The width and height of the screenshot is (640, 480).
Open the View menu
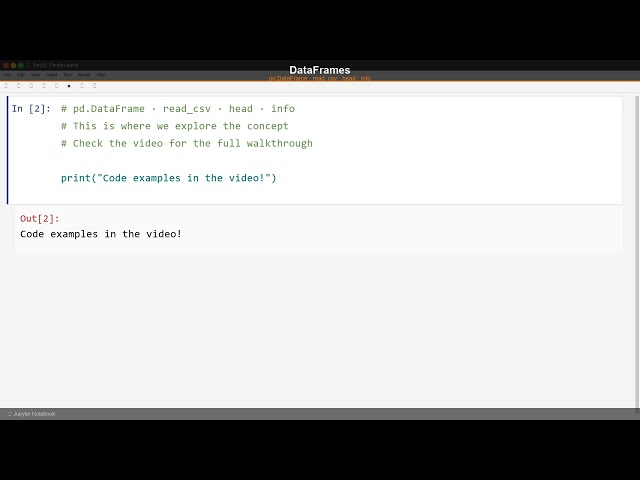[36, 75]
